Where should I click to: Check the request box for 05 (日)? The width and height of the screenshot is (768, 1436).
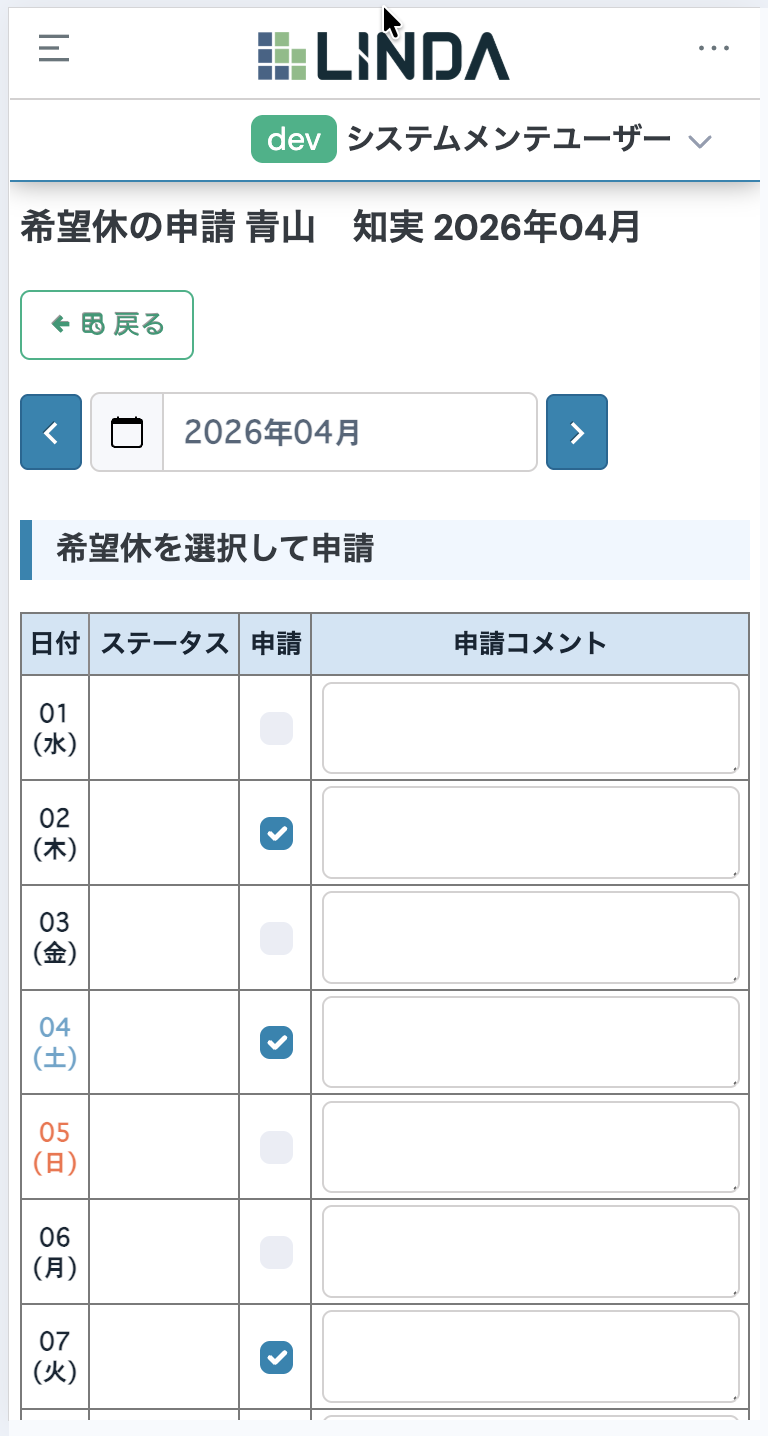276,1147
